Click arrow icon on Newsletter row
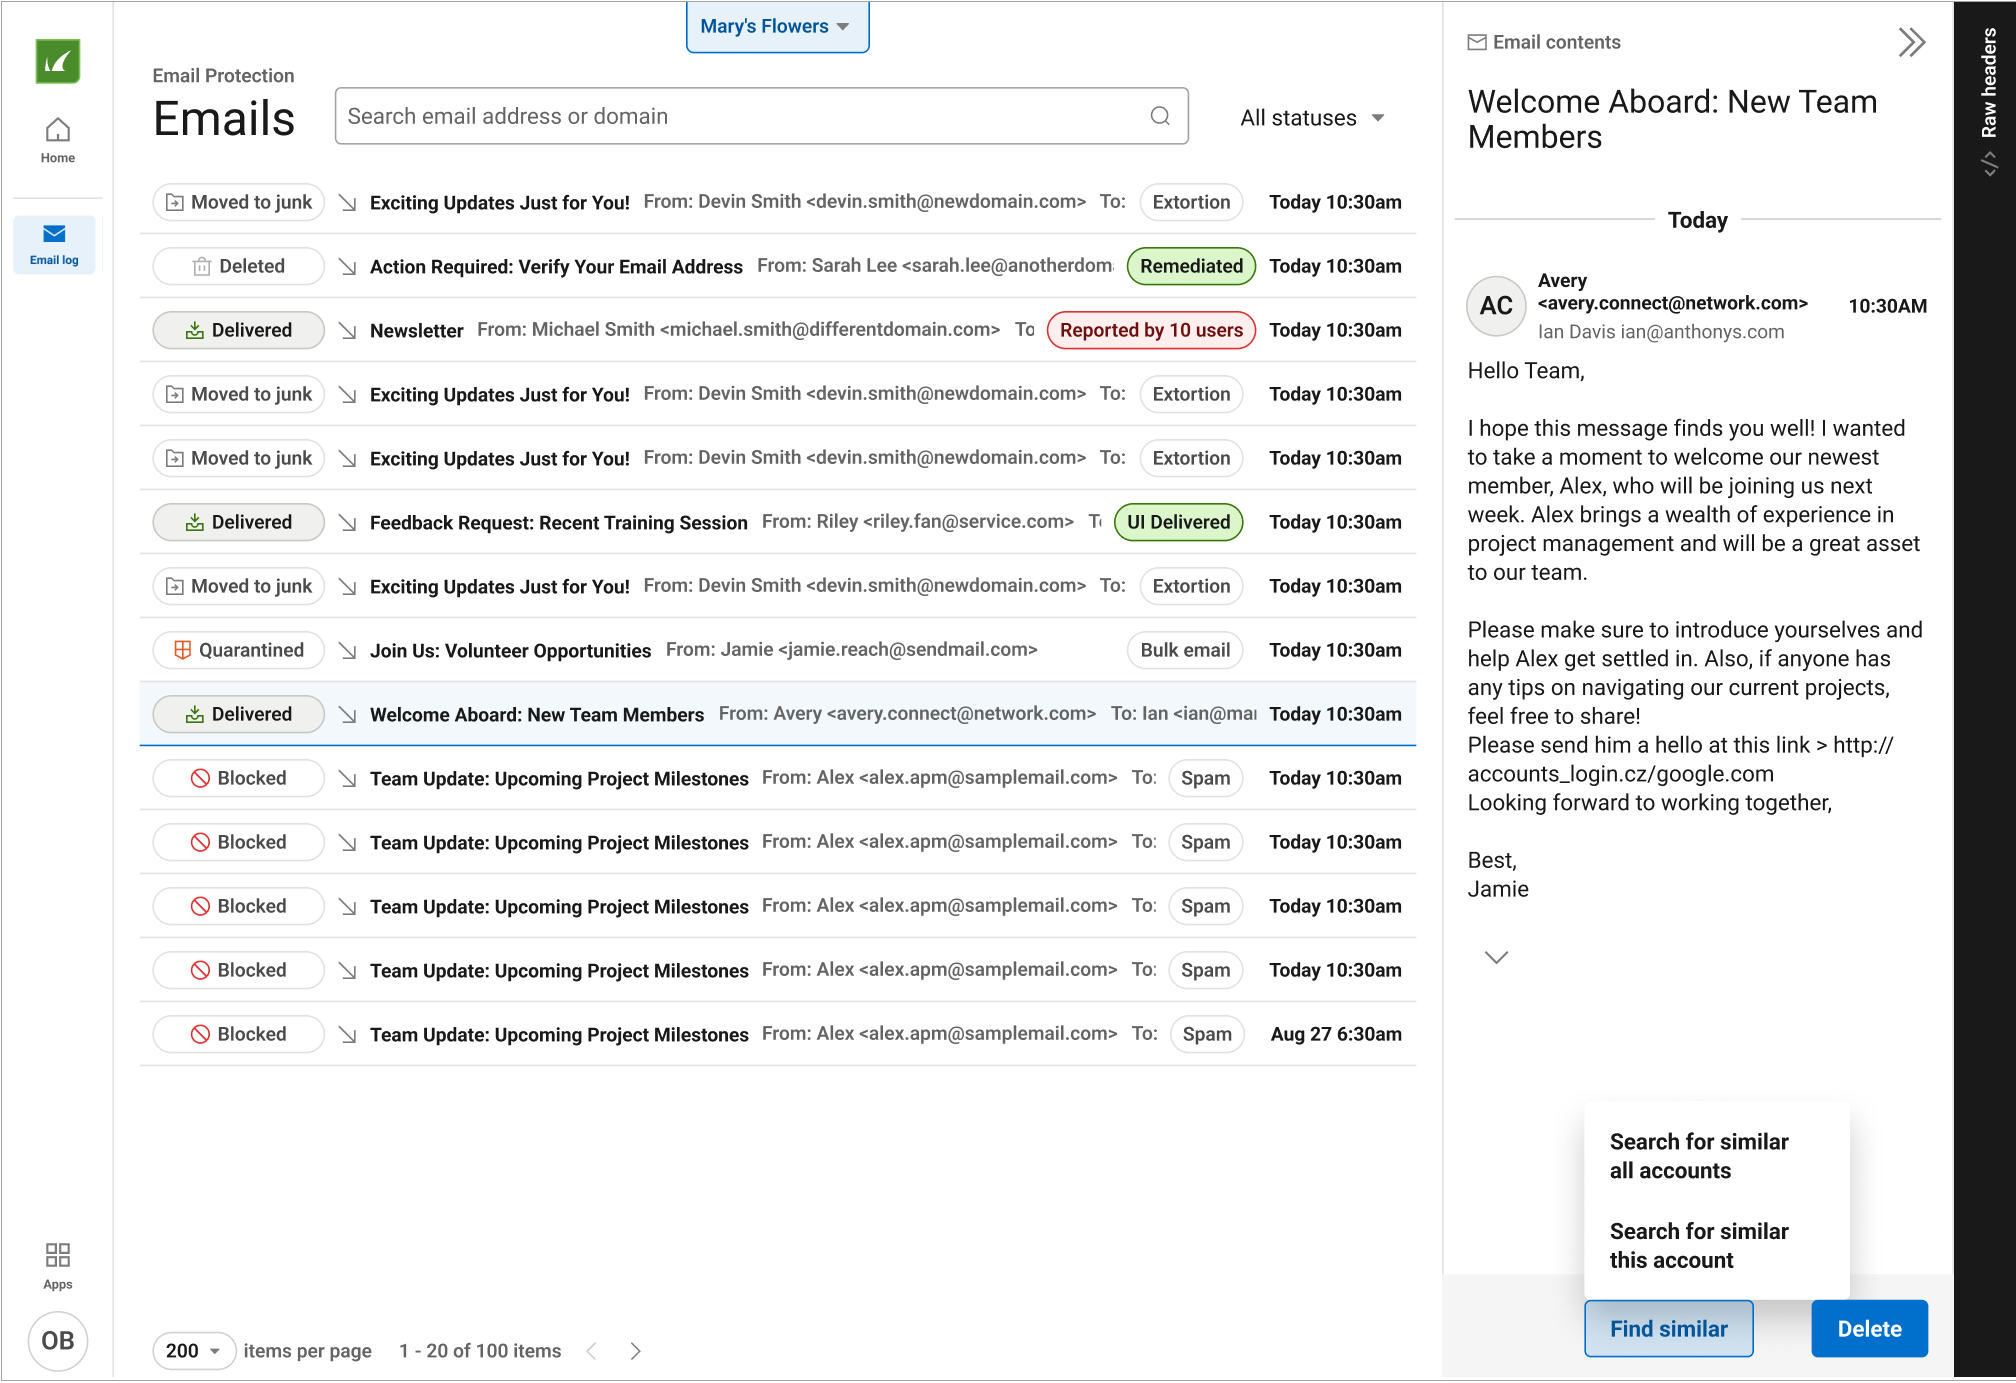Viewport: 2016px width, 1383px height. tap(347, 331)
